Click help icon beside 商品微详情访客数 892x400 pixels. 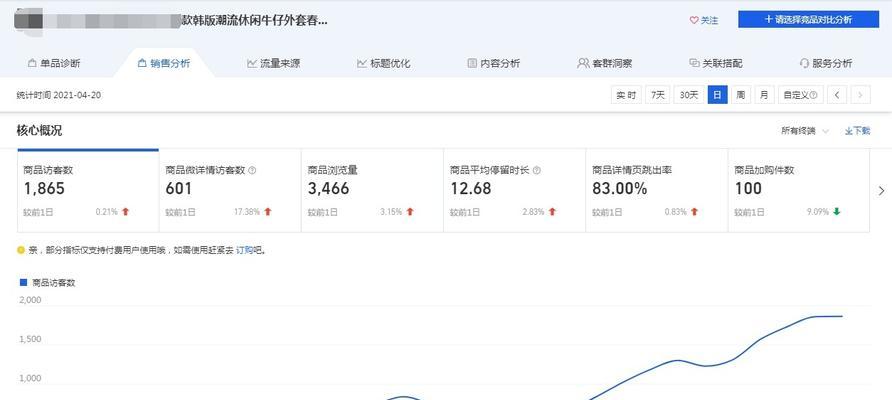253,170
